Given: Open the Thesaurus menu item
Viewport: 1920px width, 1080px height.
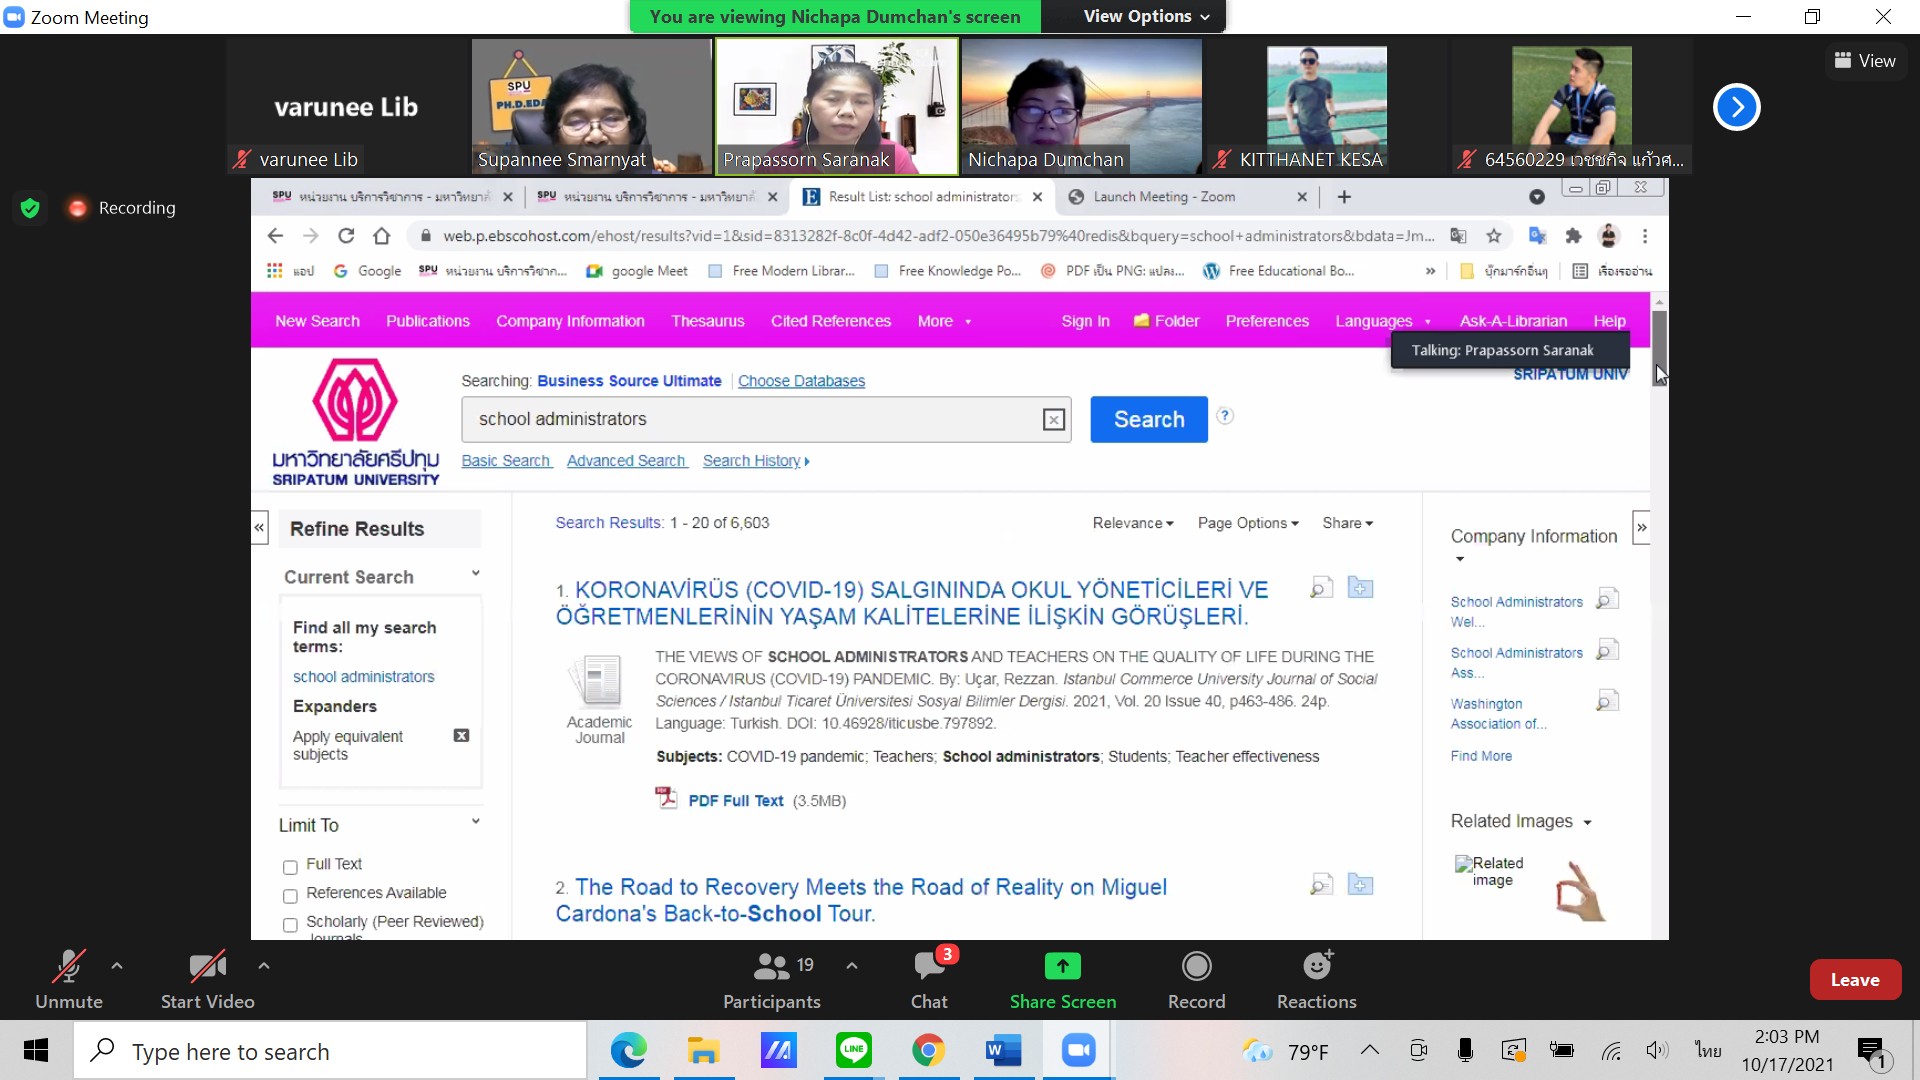Looking at the screenshot, I should (707, 321).
